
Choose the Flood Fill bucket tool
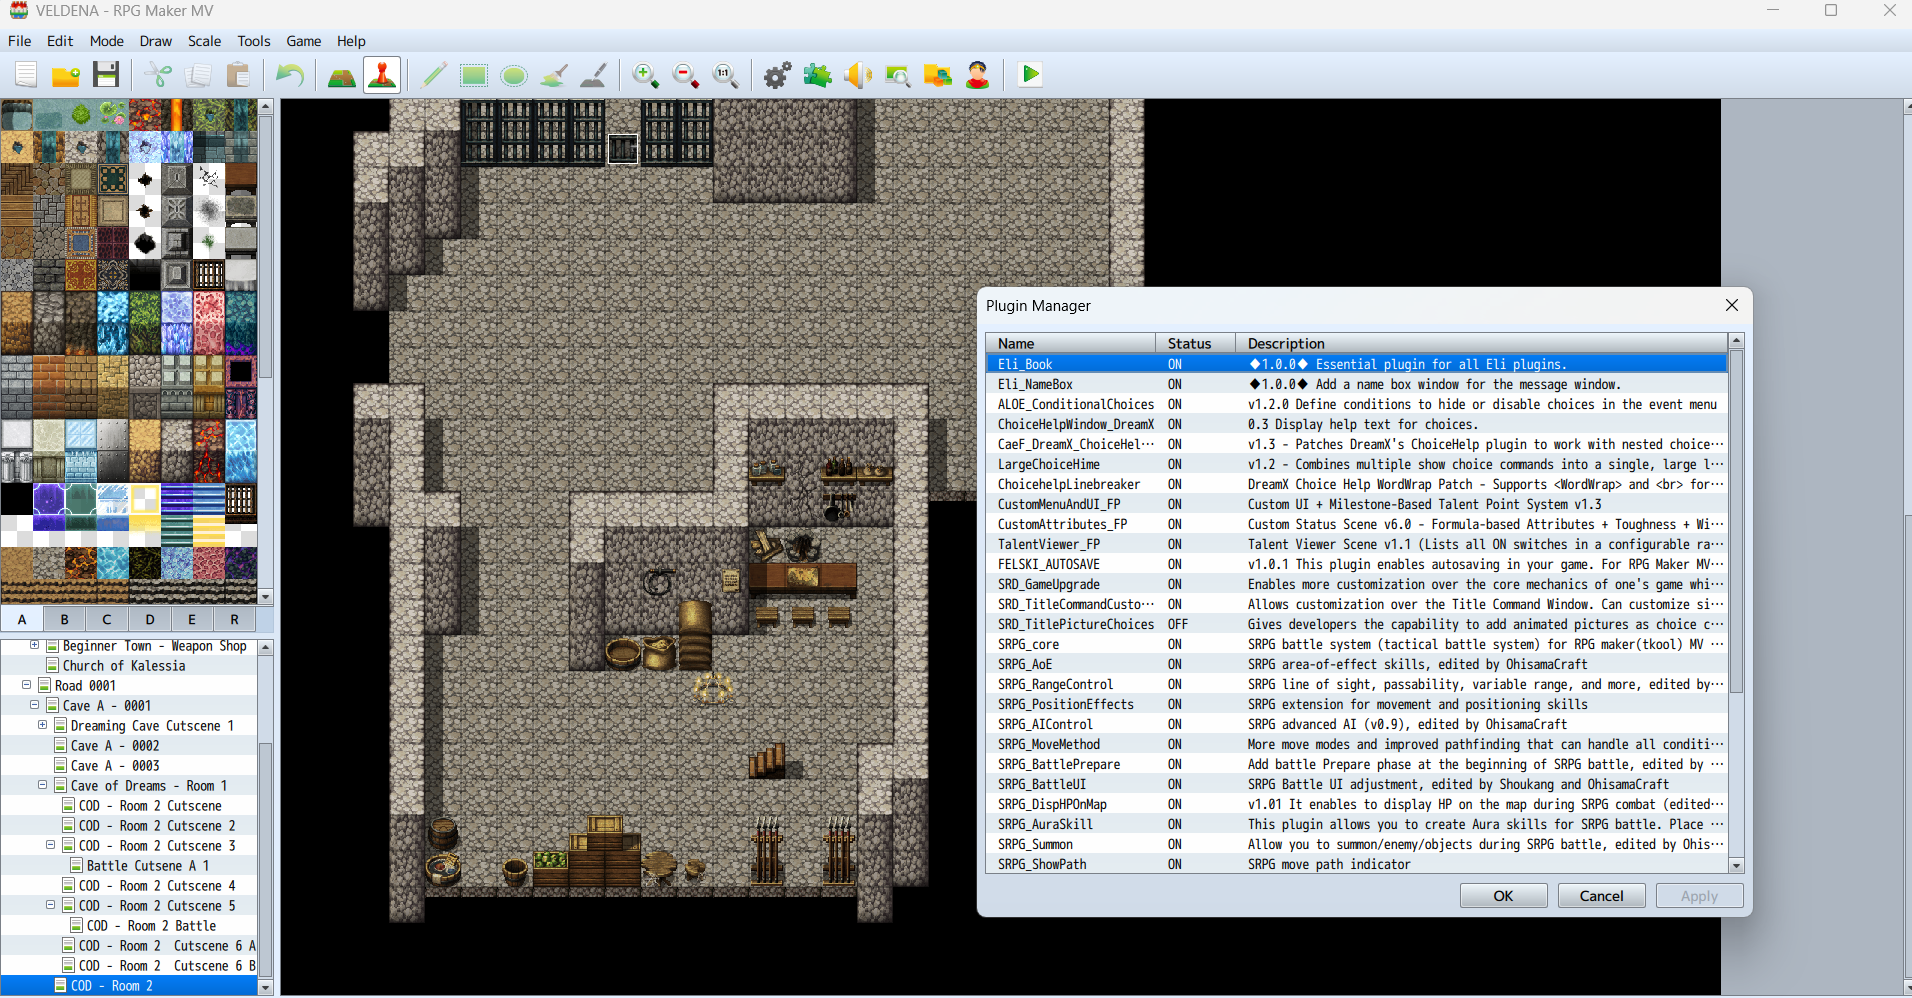(555, 75)
